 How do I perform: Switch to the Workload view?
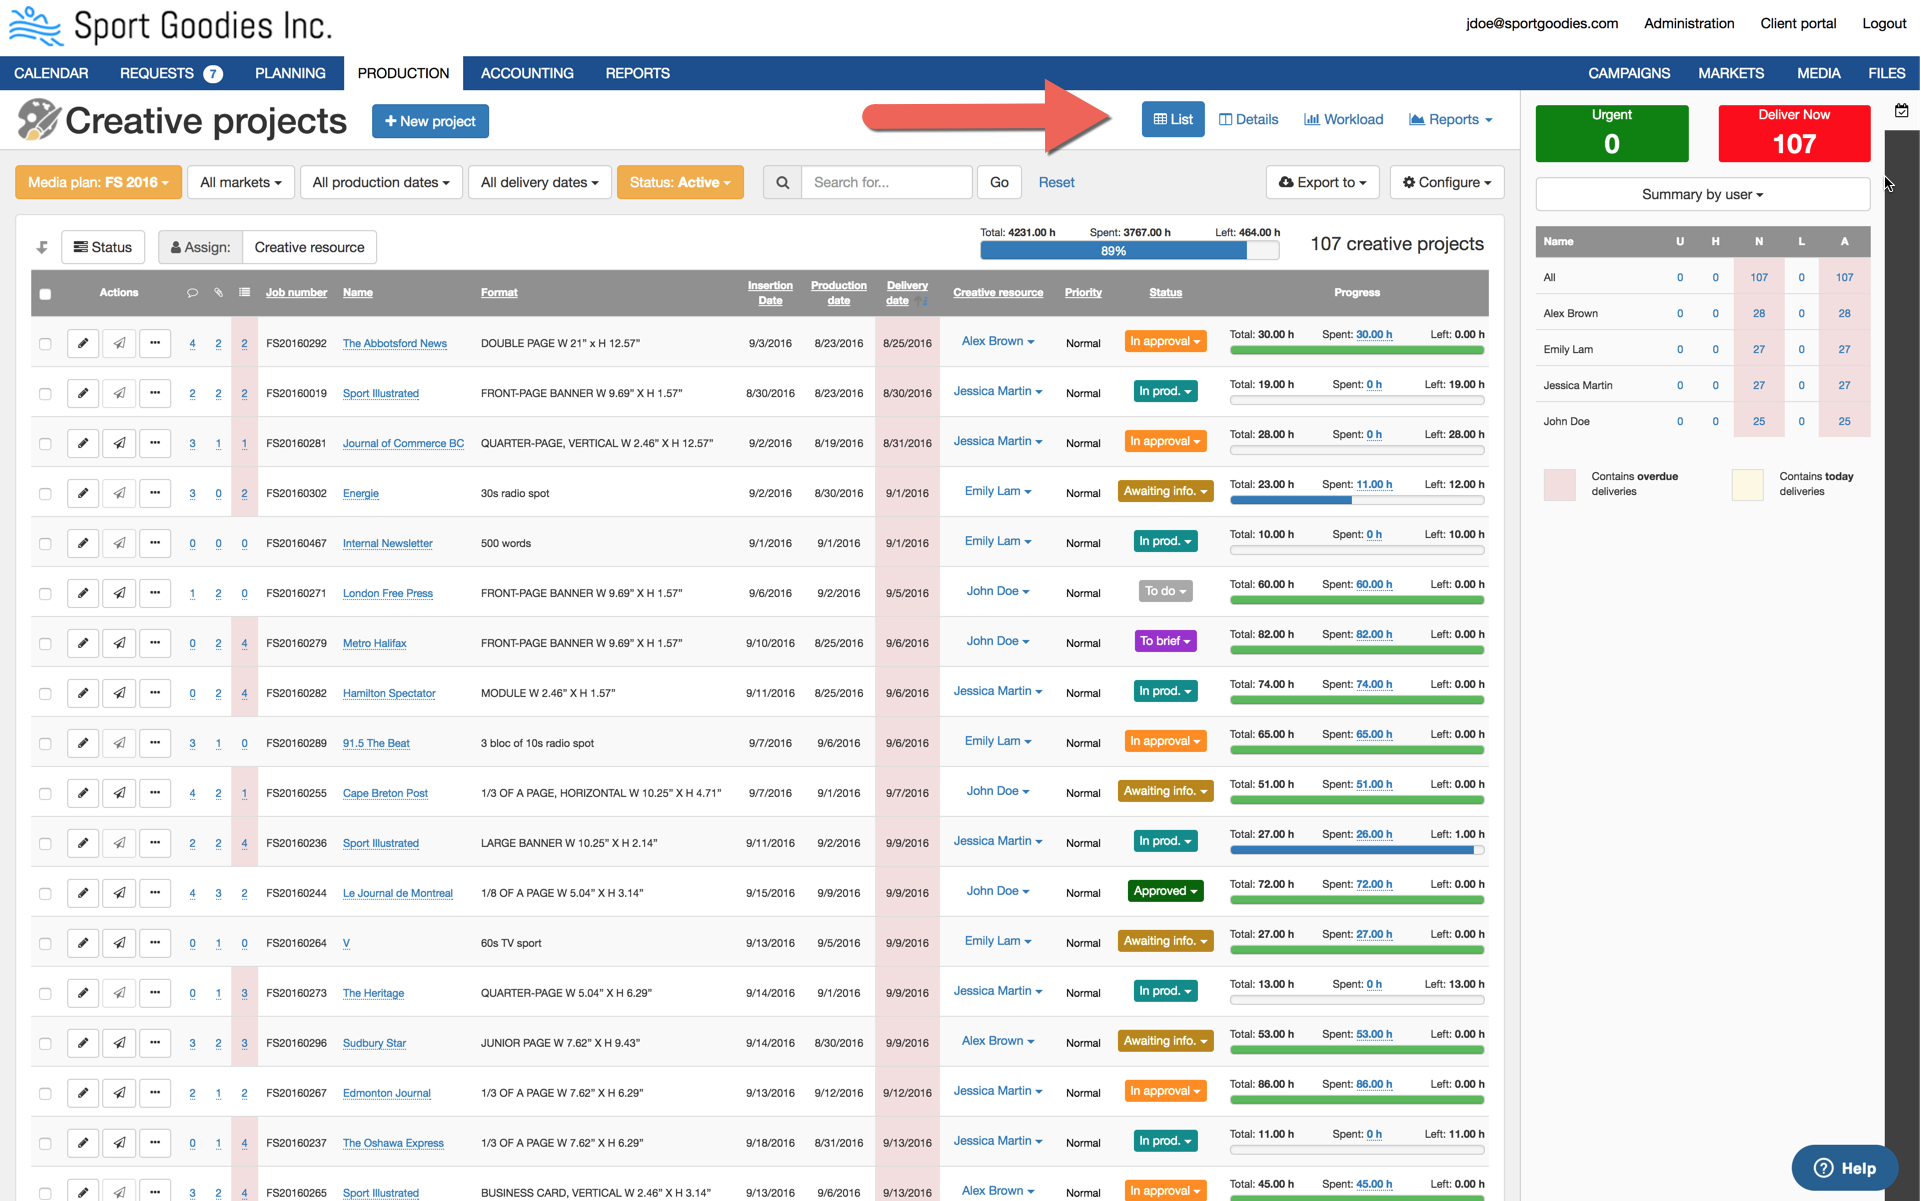coord(1343,119)
